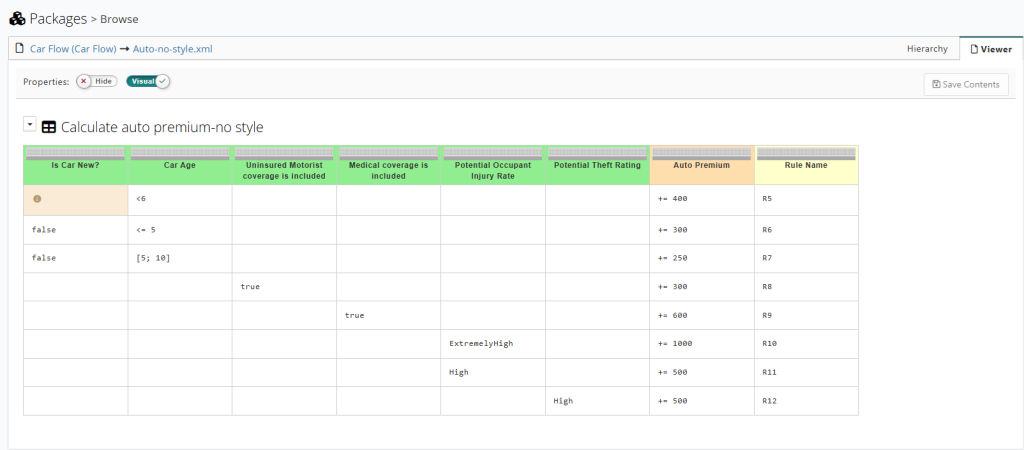
Task: Click the true cell in R9 row
Action: (389, 315)
